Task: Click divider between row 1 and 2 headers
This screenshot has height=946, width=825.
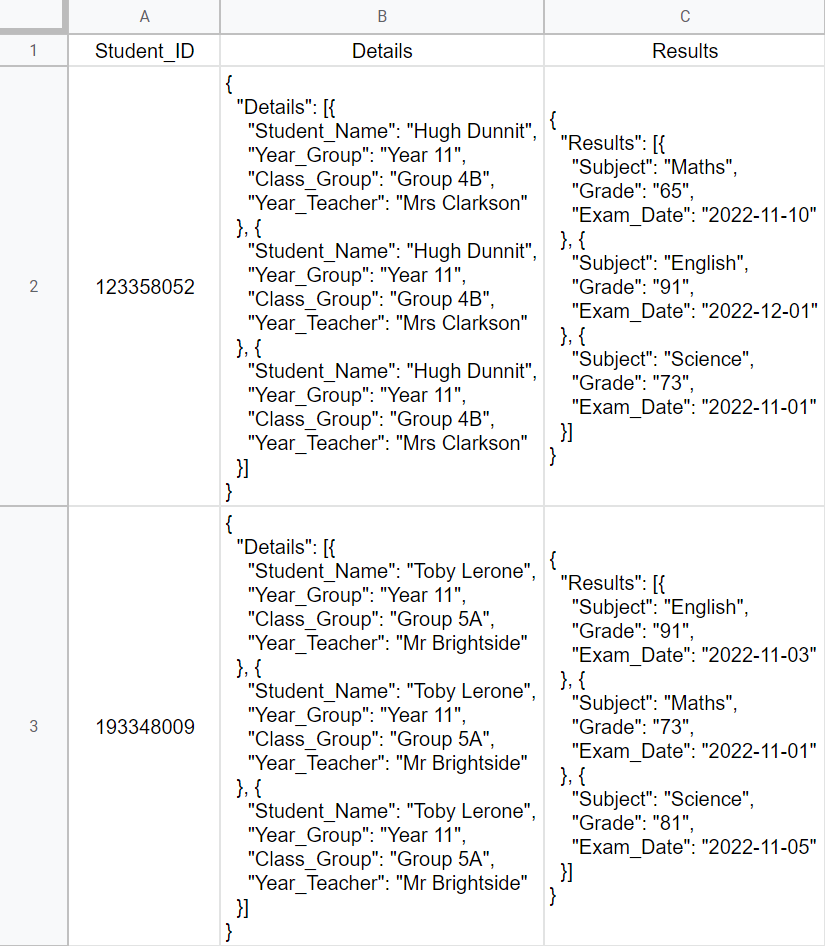Action: pyautogui.click(x=33, y=67)
